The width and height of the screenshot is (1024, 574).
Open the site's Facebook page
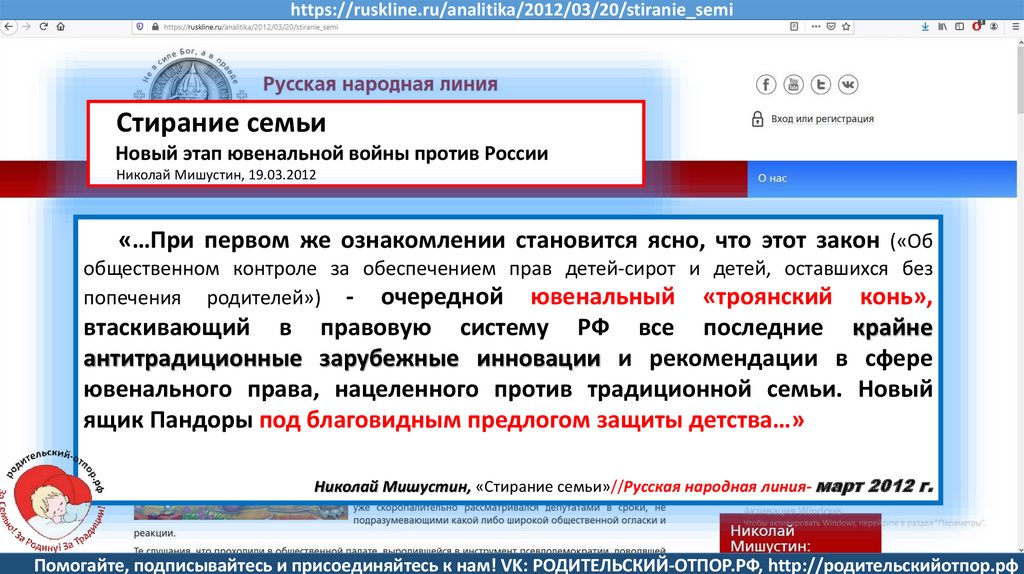point(766,84)
